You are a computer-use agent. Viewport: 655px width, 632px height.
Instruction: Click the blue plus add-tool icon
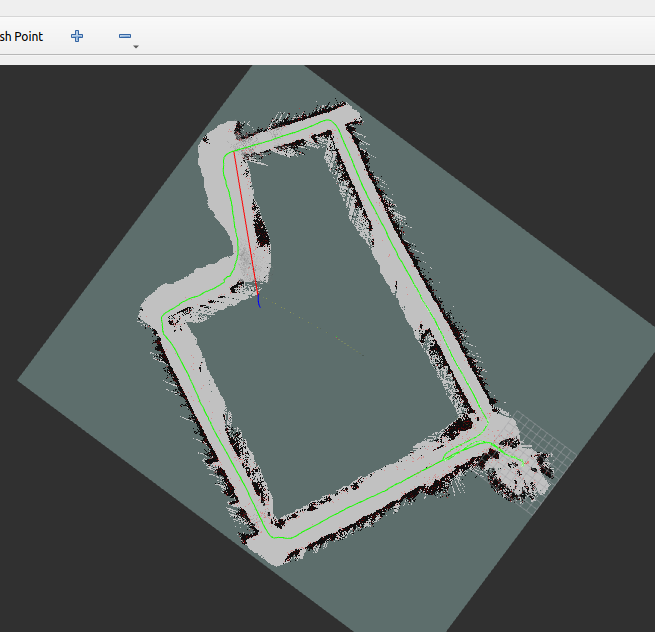click(x=77, y=36)
